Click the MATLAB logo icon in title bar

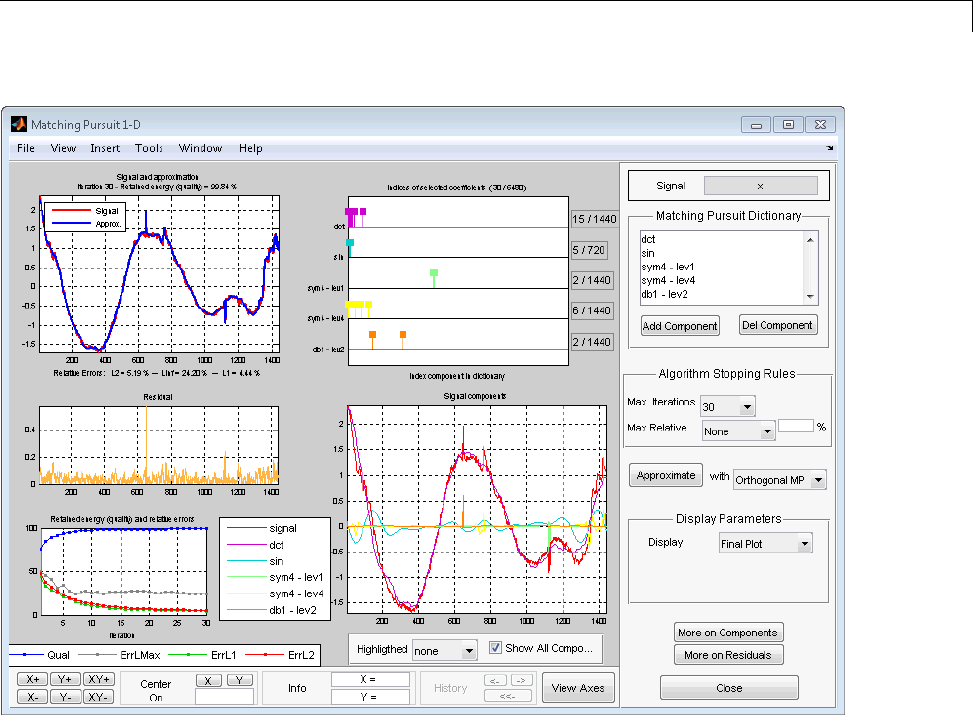17,125
